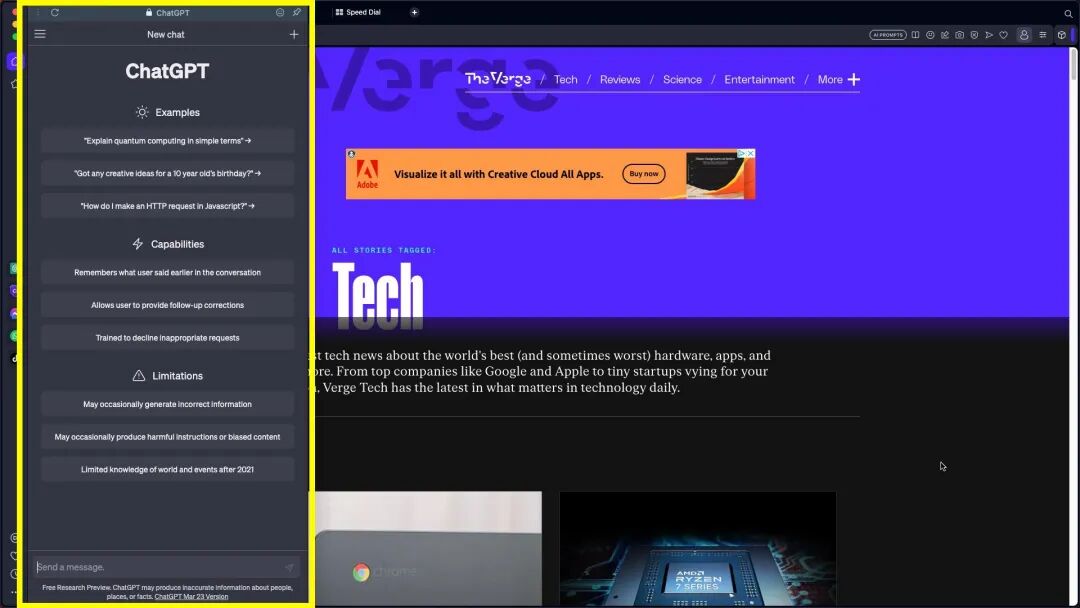Select example 'How do I make an HTTP request'
The width and height of the screenshot is (1080, 608).
pos(167,206)
